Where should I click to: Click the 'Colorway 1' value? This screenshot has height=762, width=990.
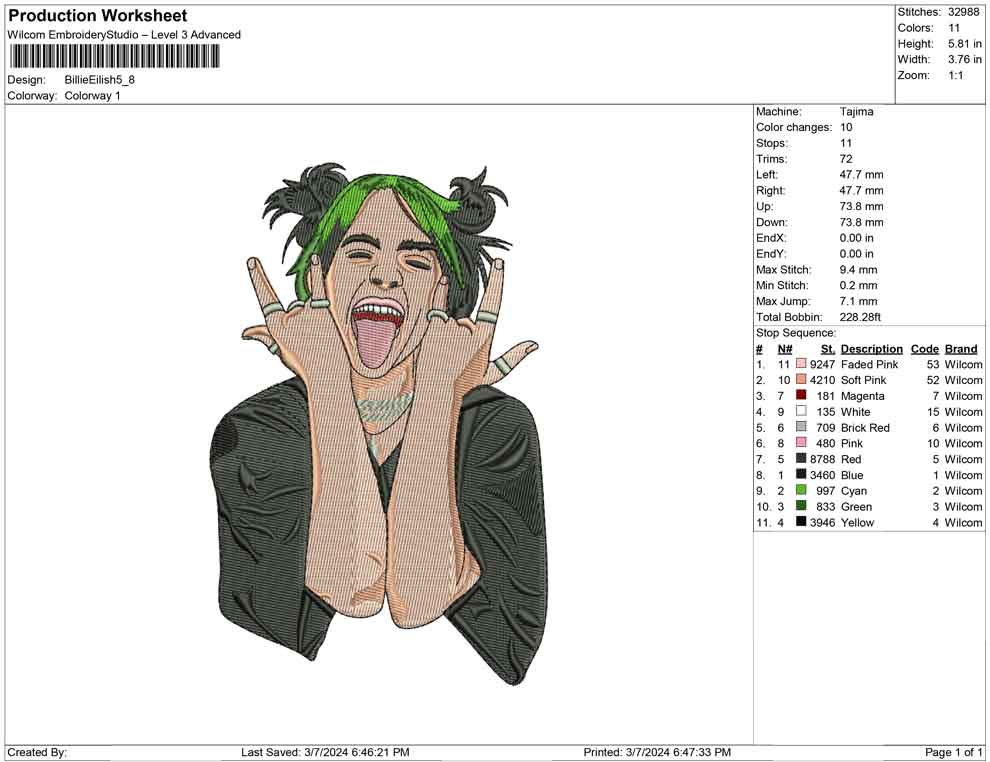pyautogui.click(x=92, y=96)
